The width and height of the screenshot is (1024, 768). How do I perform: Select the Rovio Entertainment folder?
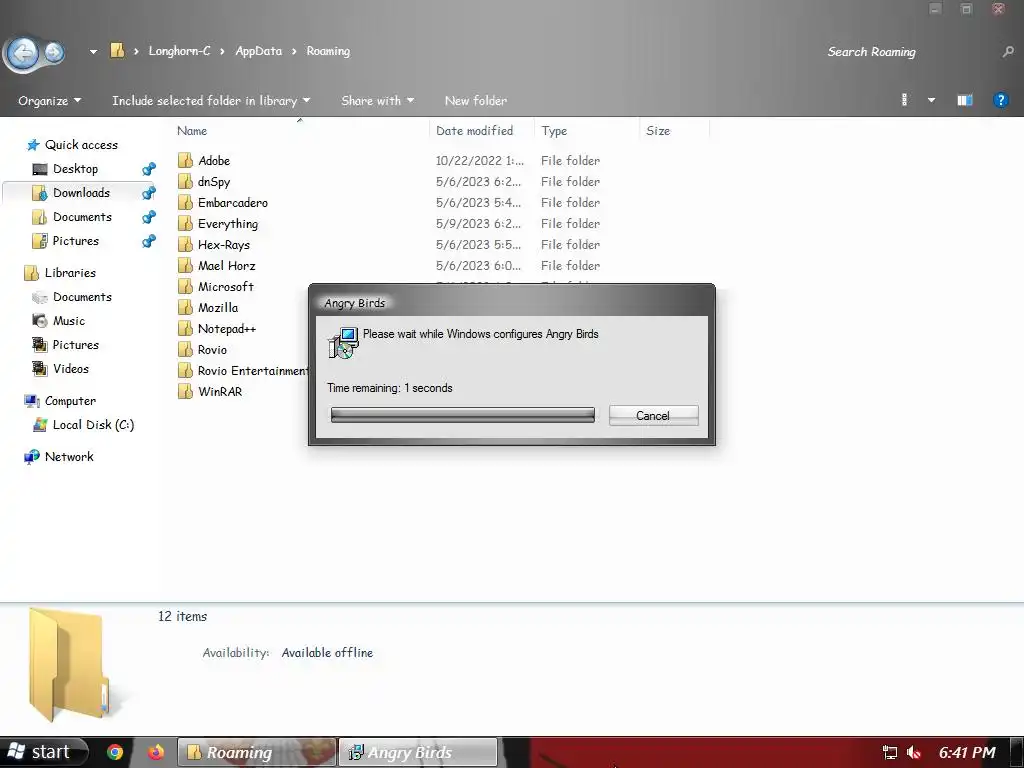243,370
